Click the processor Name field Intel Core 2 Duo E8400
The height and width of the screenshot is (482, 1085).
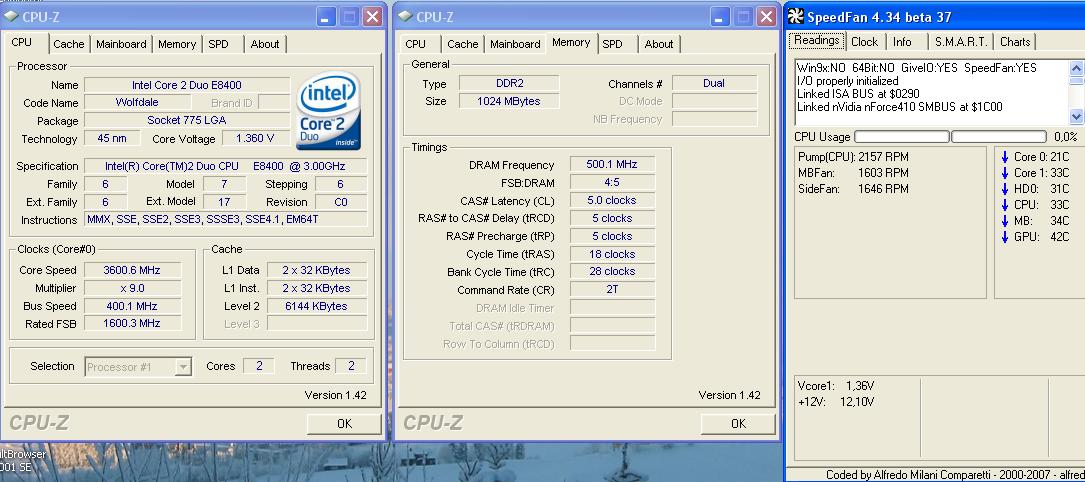(187, 85)
